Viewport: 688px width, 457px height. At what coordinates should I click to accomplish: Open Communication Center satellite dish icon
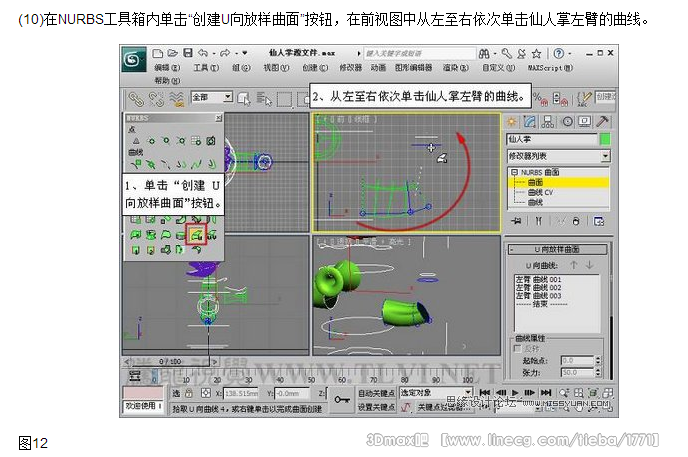(x=521, y=54)
